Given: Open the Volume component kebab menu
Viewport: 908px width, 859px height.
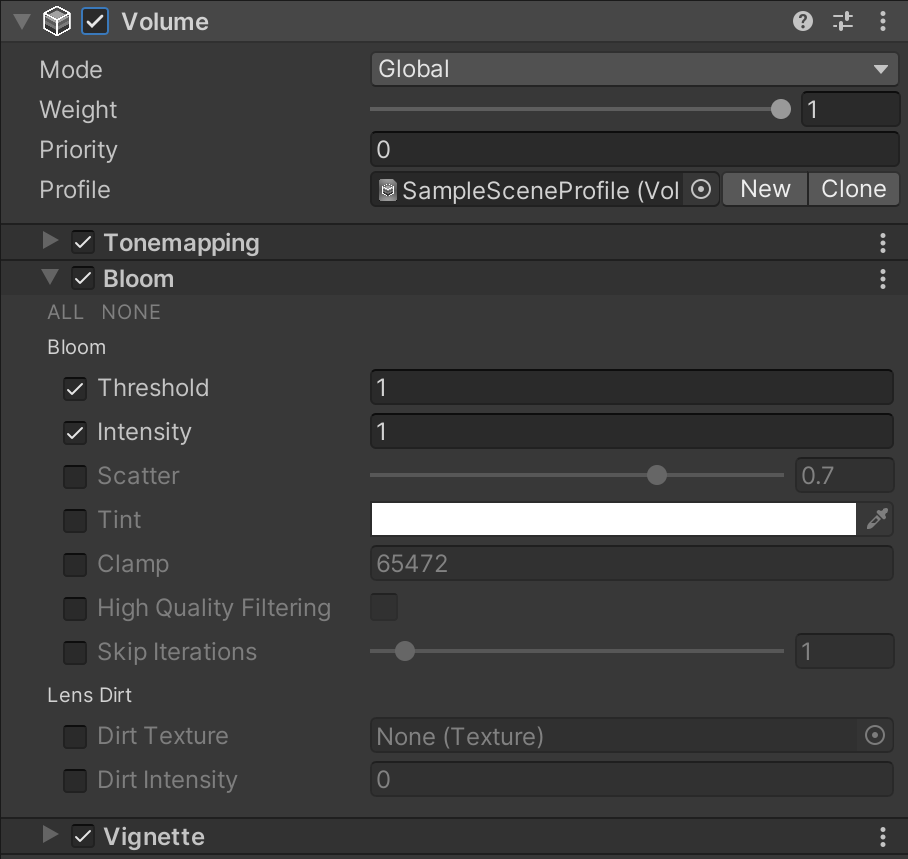Looking at the screenshot, I should (x=882, y=21).
